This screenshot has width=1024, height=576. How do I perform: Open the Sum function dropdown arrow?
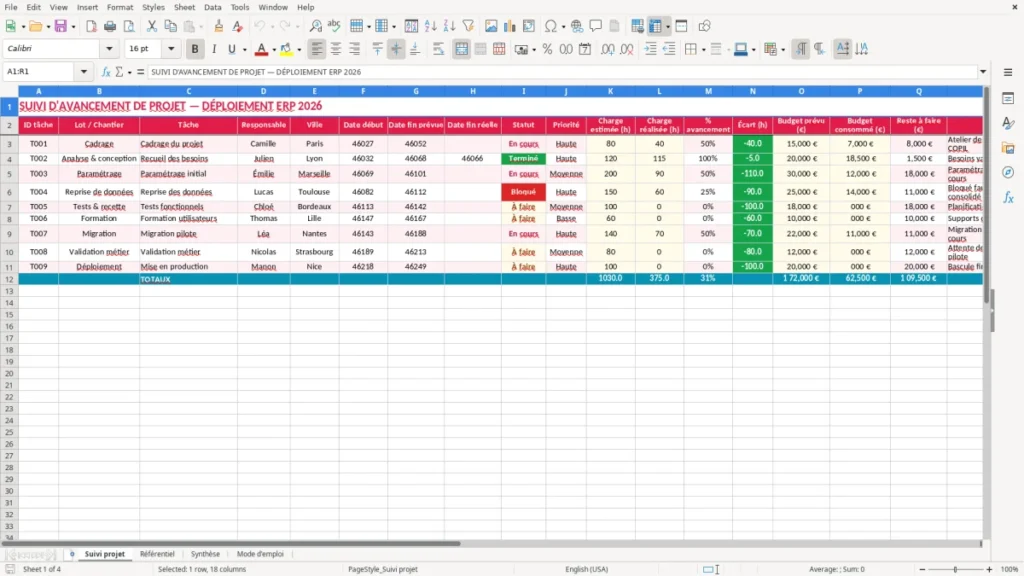(x=129, y=72)
